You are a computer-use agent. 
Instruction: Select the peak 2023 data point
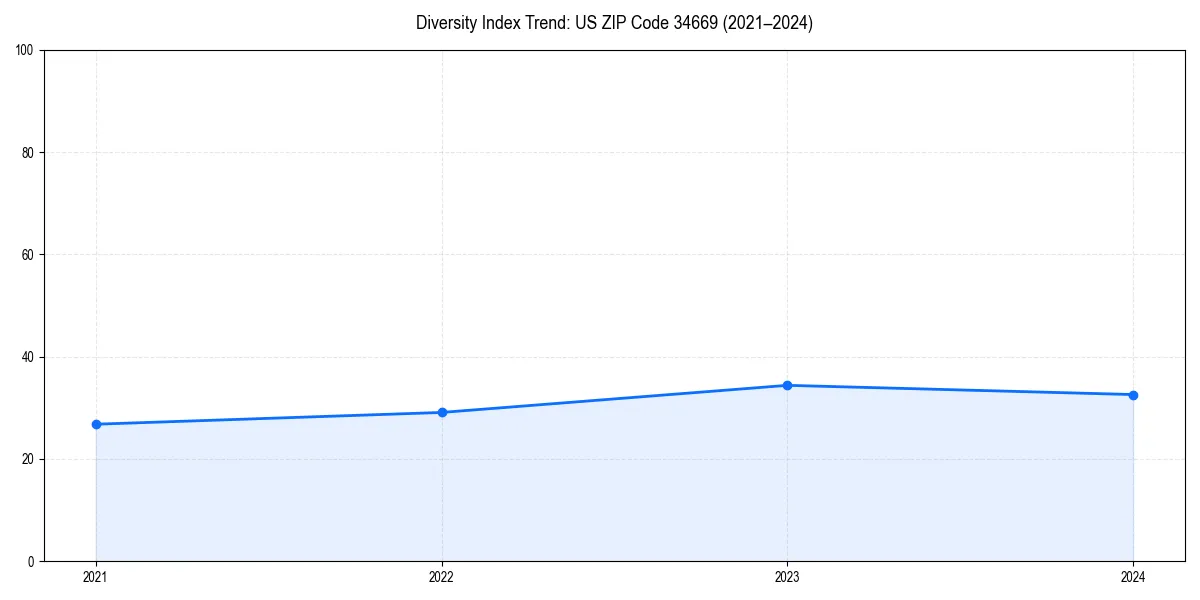tap(788, 384)
